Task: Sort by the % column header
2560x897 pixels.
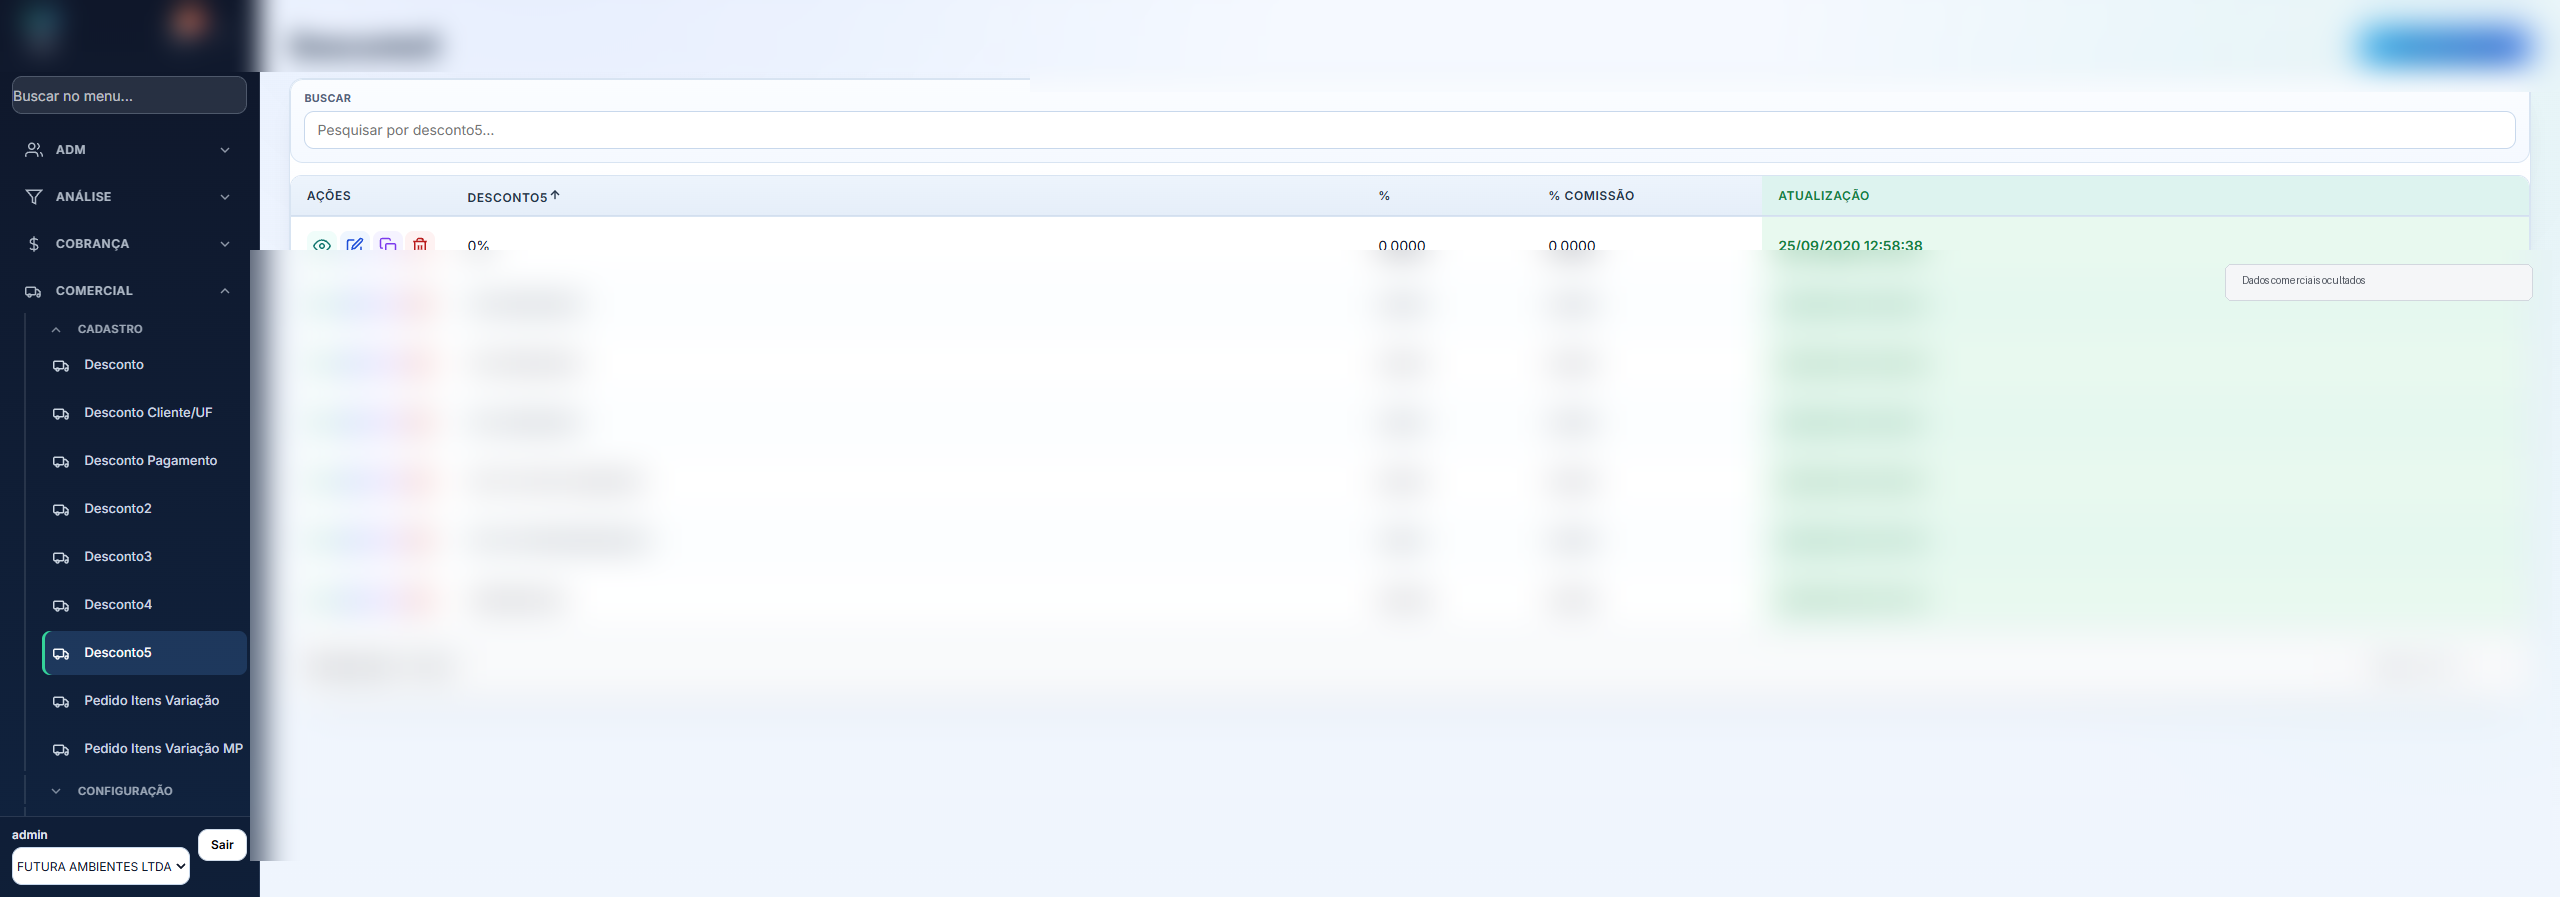Action: [1384, 196]
